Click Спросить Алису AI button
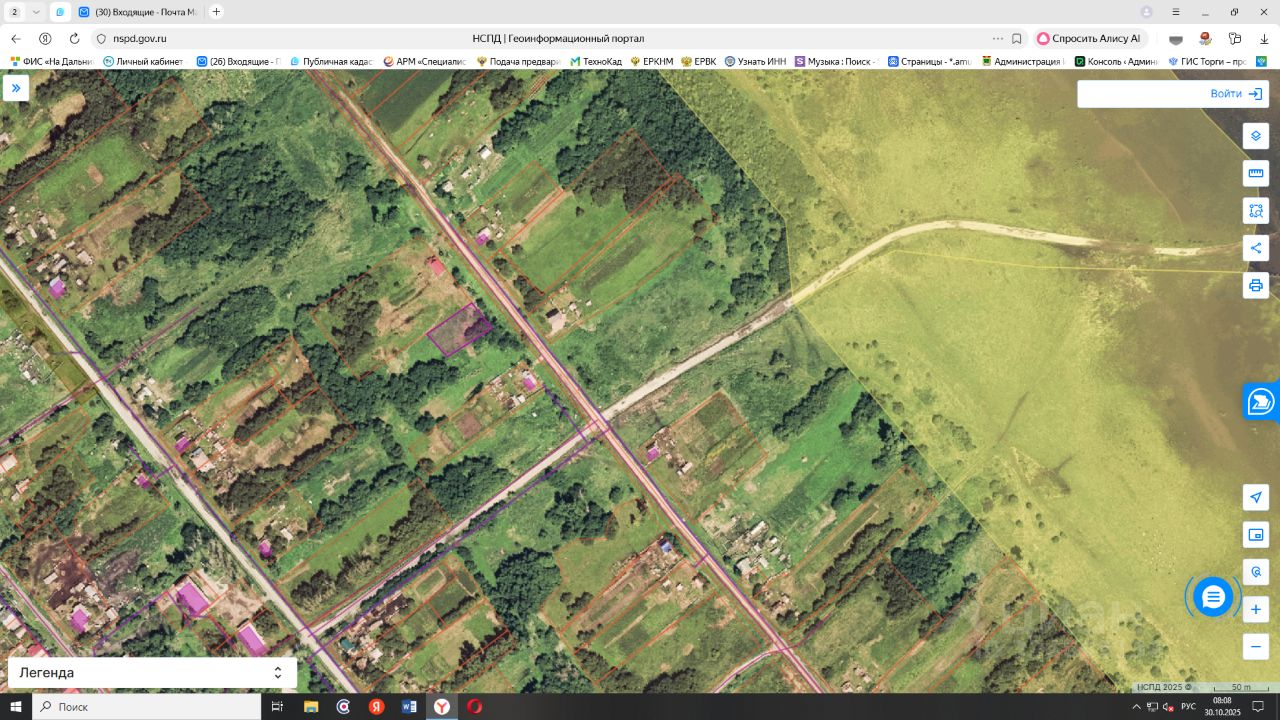 point(1088,39)
